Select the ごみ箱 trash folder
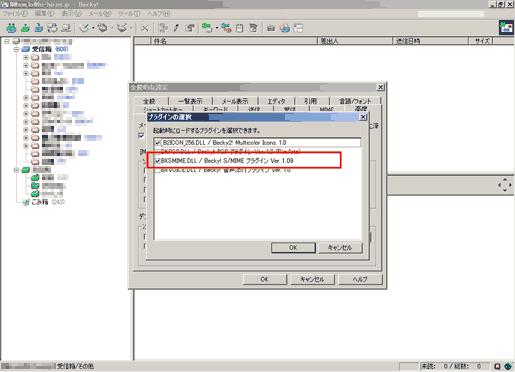The width and height of the screenshot is (515, 372). click(x=40, y=202)
